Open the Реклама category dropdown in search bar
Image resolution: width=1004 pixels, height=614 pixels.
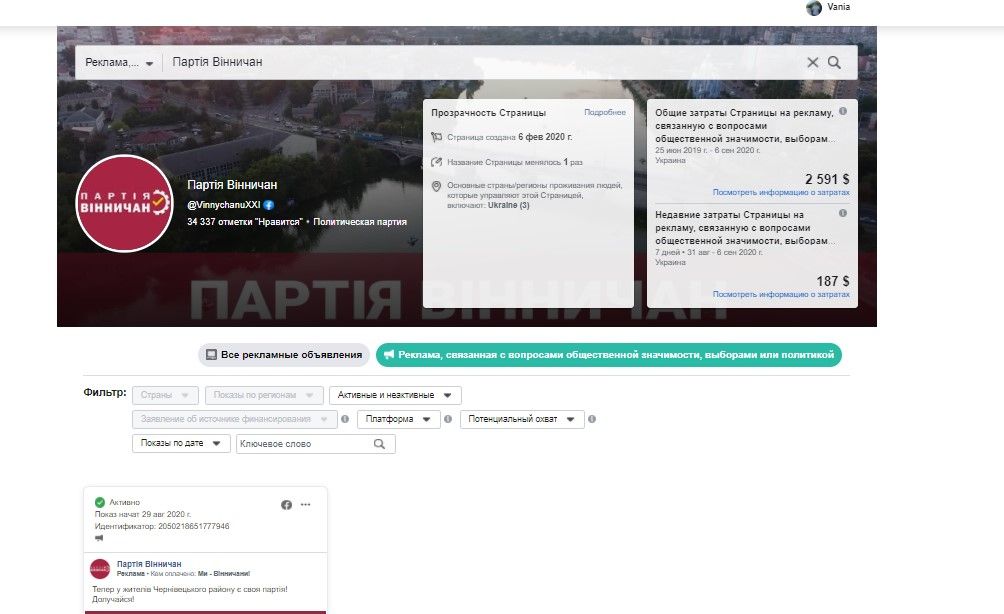coord(119,63)
